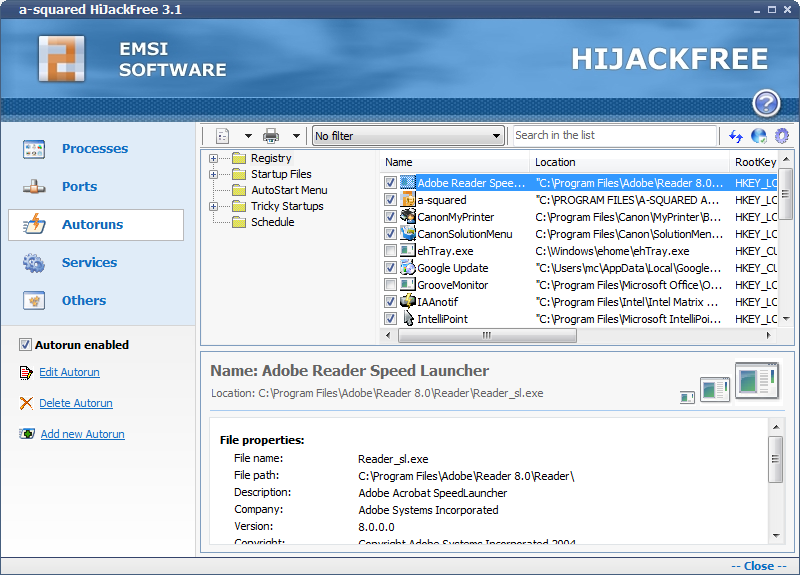Uncheck the Google Update autorun entry

click(x=391, y=268)
